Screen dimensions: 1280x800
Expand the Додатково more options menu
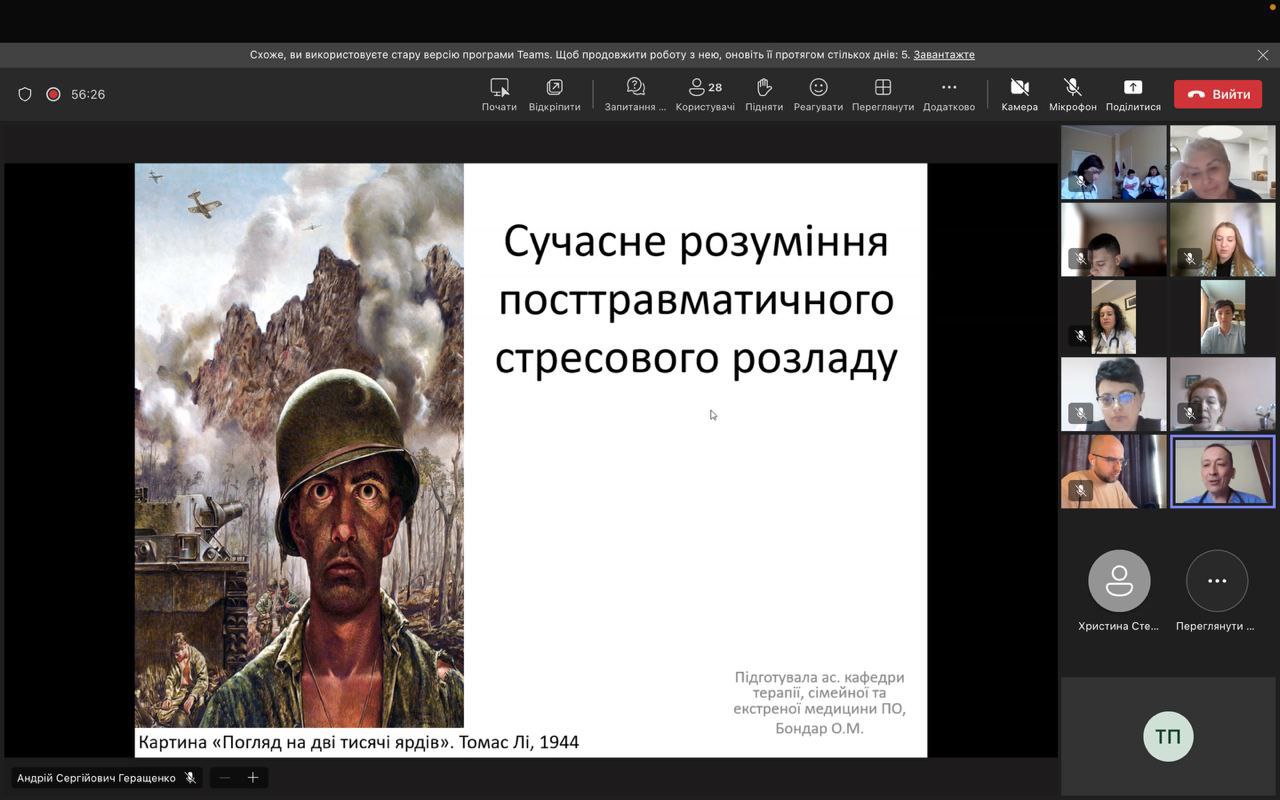coord(949,94)
